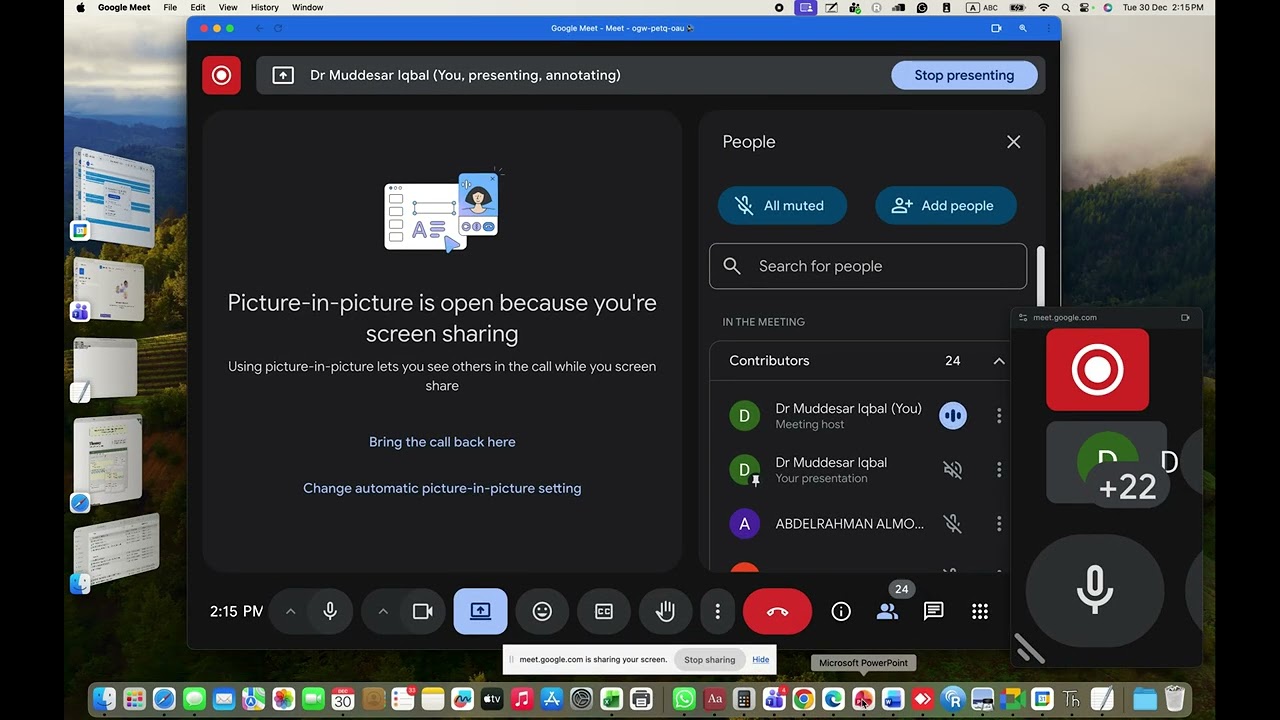Collapse the Contributors section
This screenshot has width=1280, height=720.
click(998, 361)
